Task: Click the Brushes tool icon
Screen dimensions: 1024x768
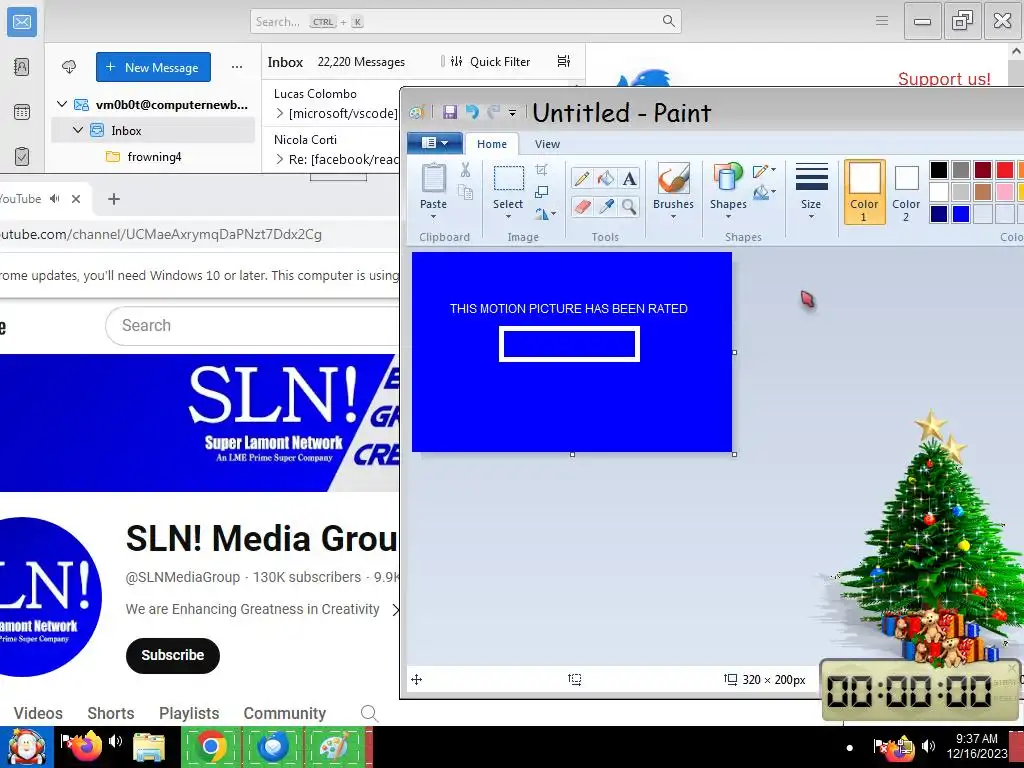Action: point(673,178)
